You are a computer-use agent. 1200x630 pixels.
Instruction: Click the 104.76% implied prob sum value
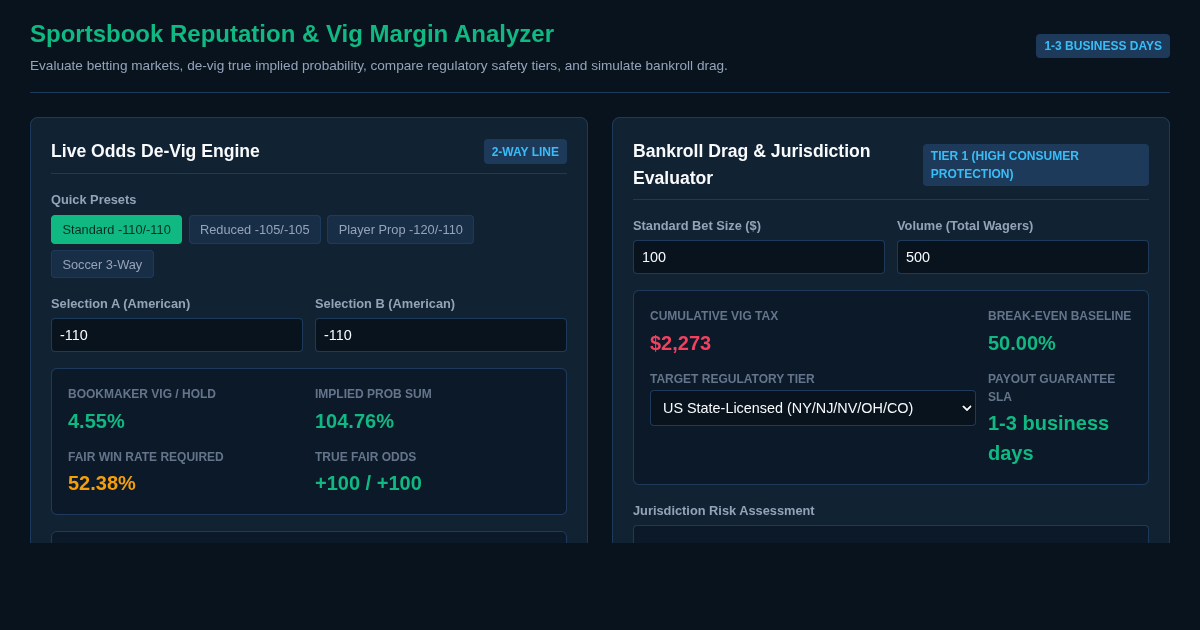point(354,421)
